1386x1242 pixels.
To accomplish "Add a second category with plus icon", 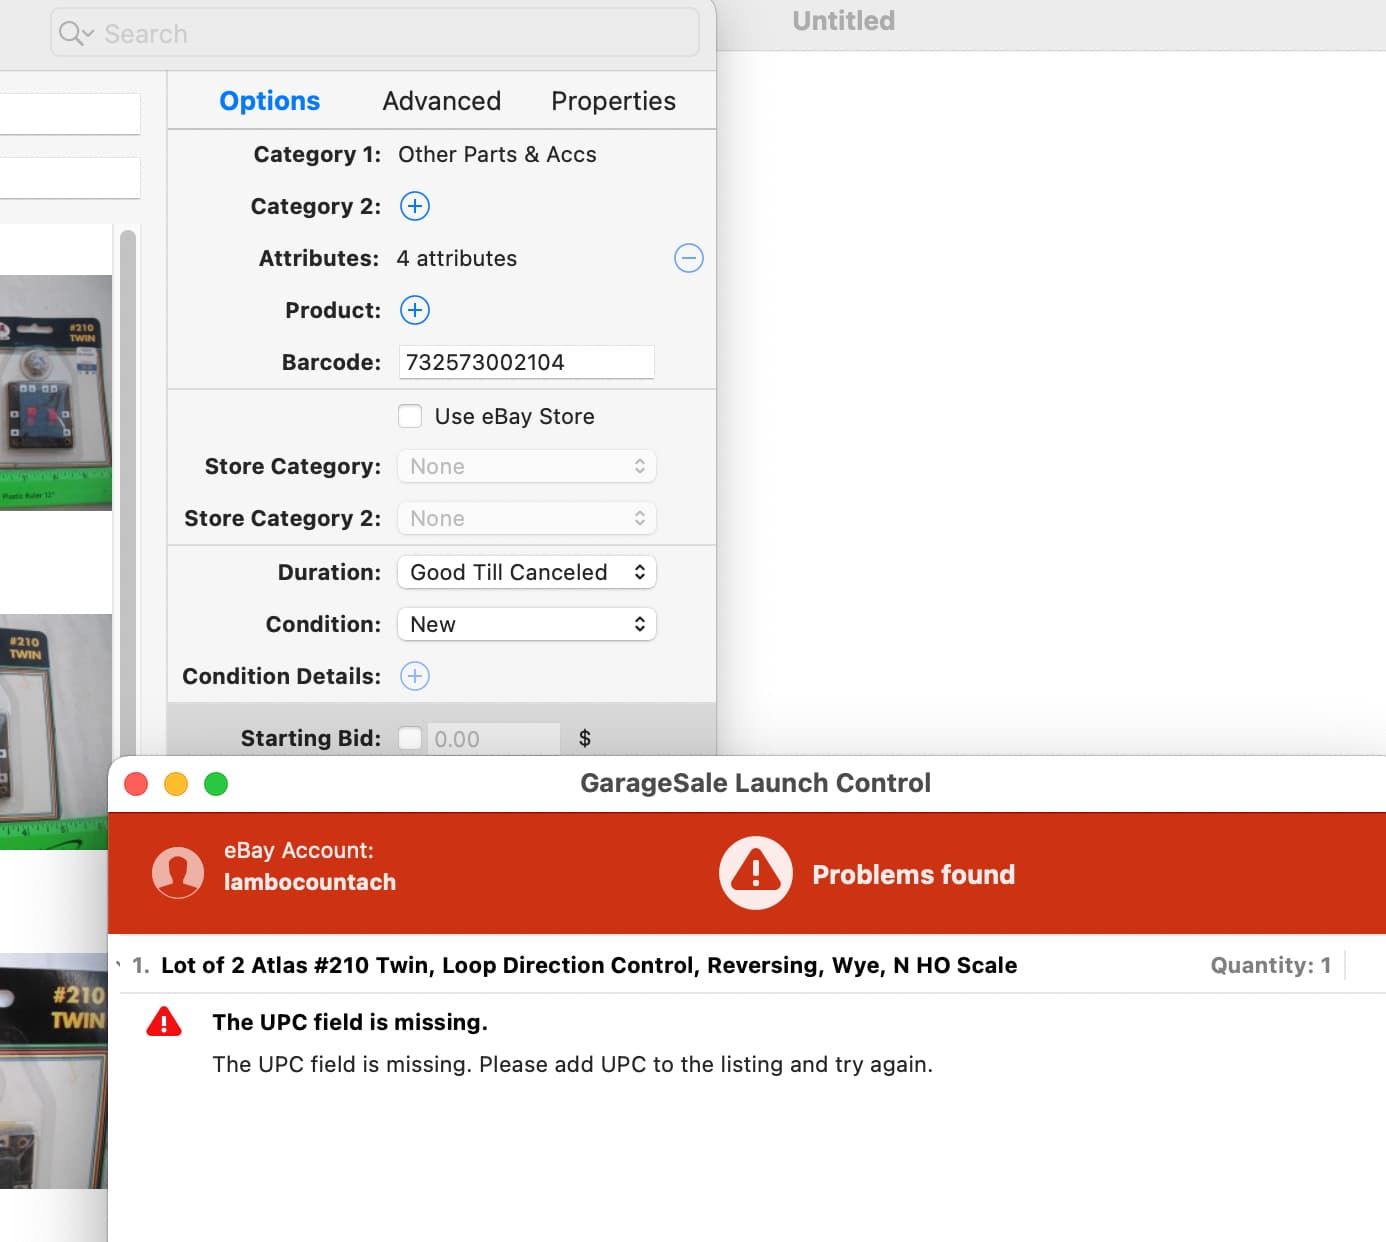I will tap(415, 206).
